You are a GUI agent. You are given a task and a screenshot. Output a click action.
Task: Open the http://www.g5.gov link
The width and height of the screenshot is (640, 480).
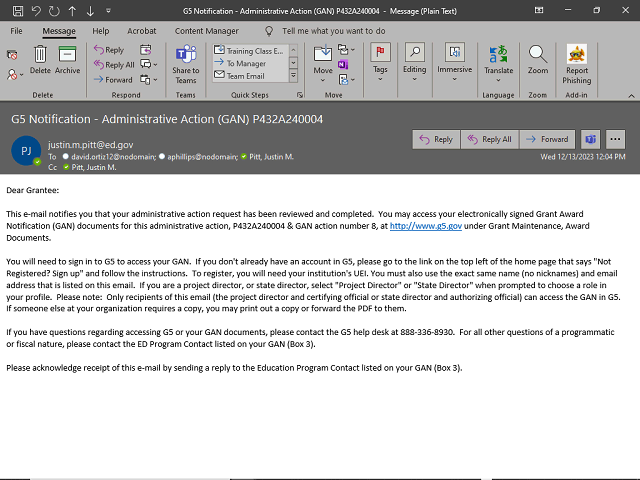pos(426,226)
